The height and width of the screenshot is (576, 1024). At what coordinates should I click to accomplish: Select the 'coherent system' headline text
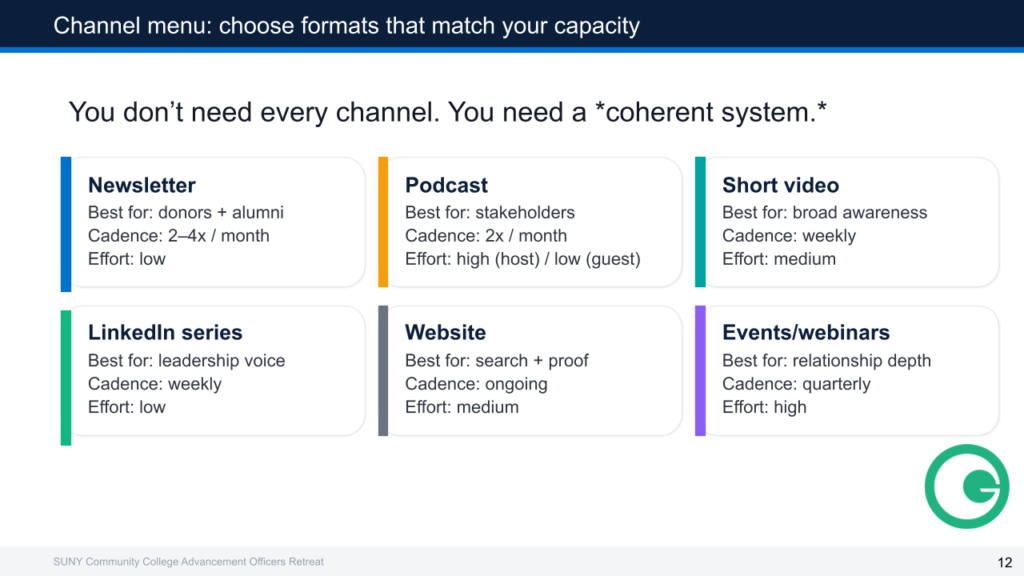(447, 112)
